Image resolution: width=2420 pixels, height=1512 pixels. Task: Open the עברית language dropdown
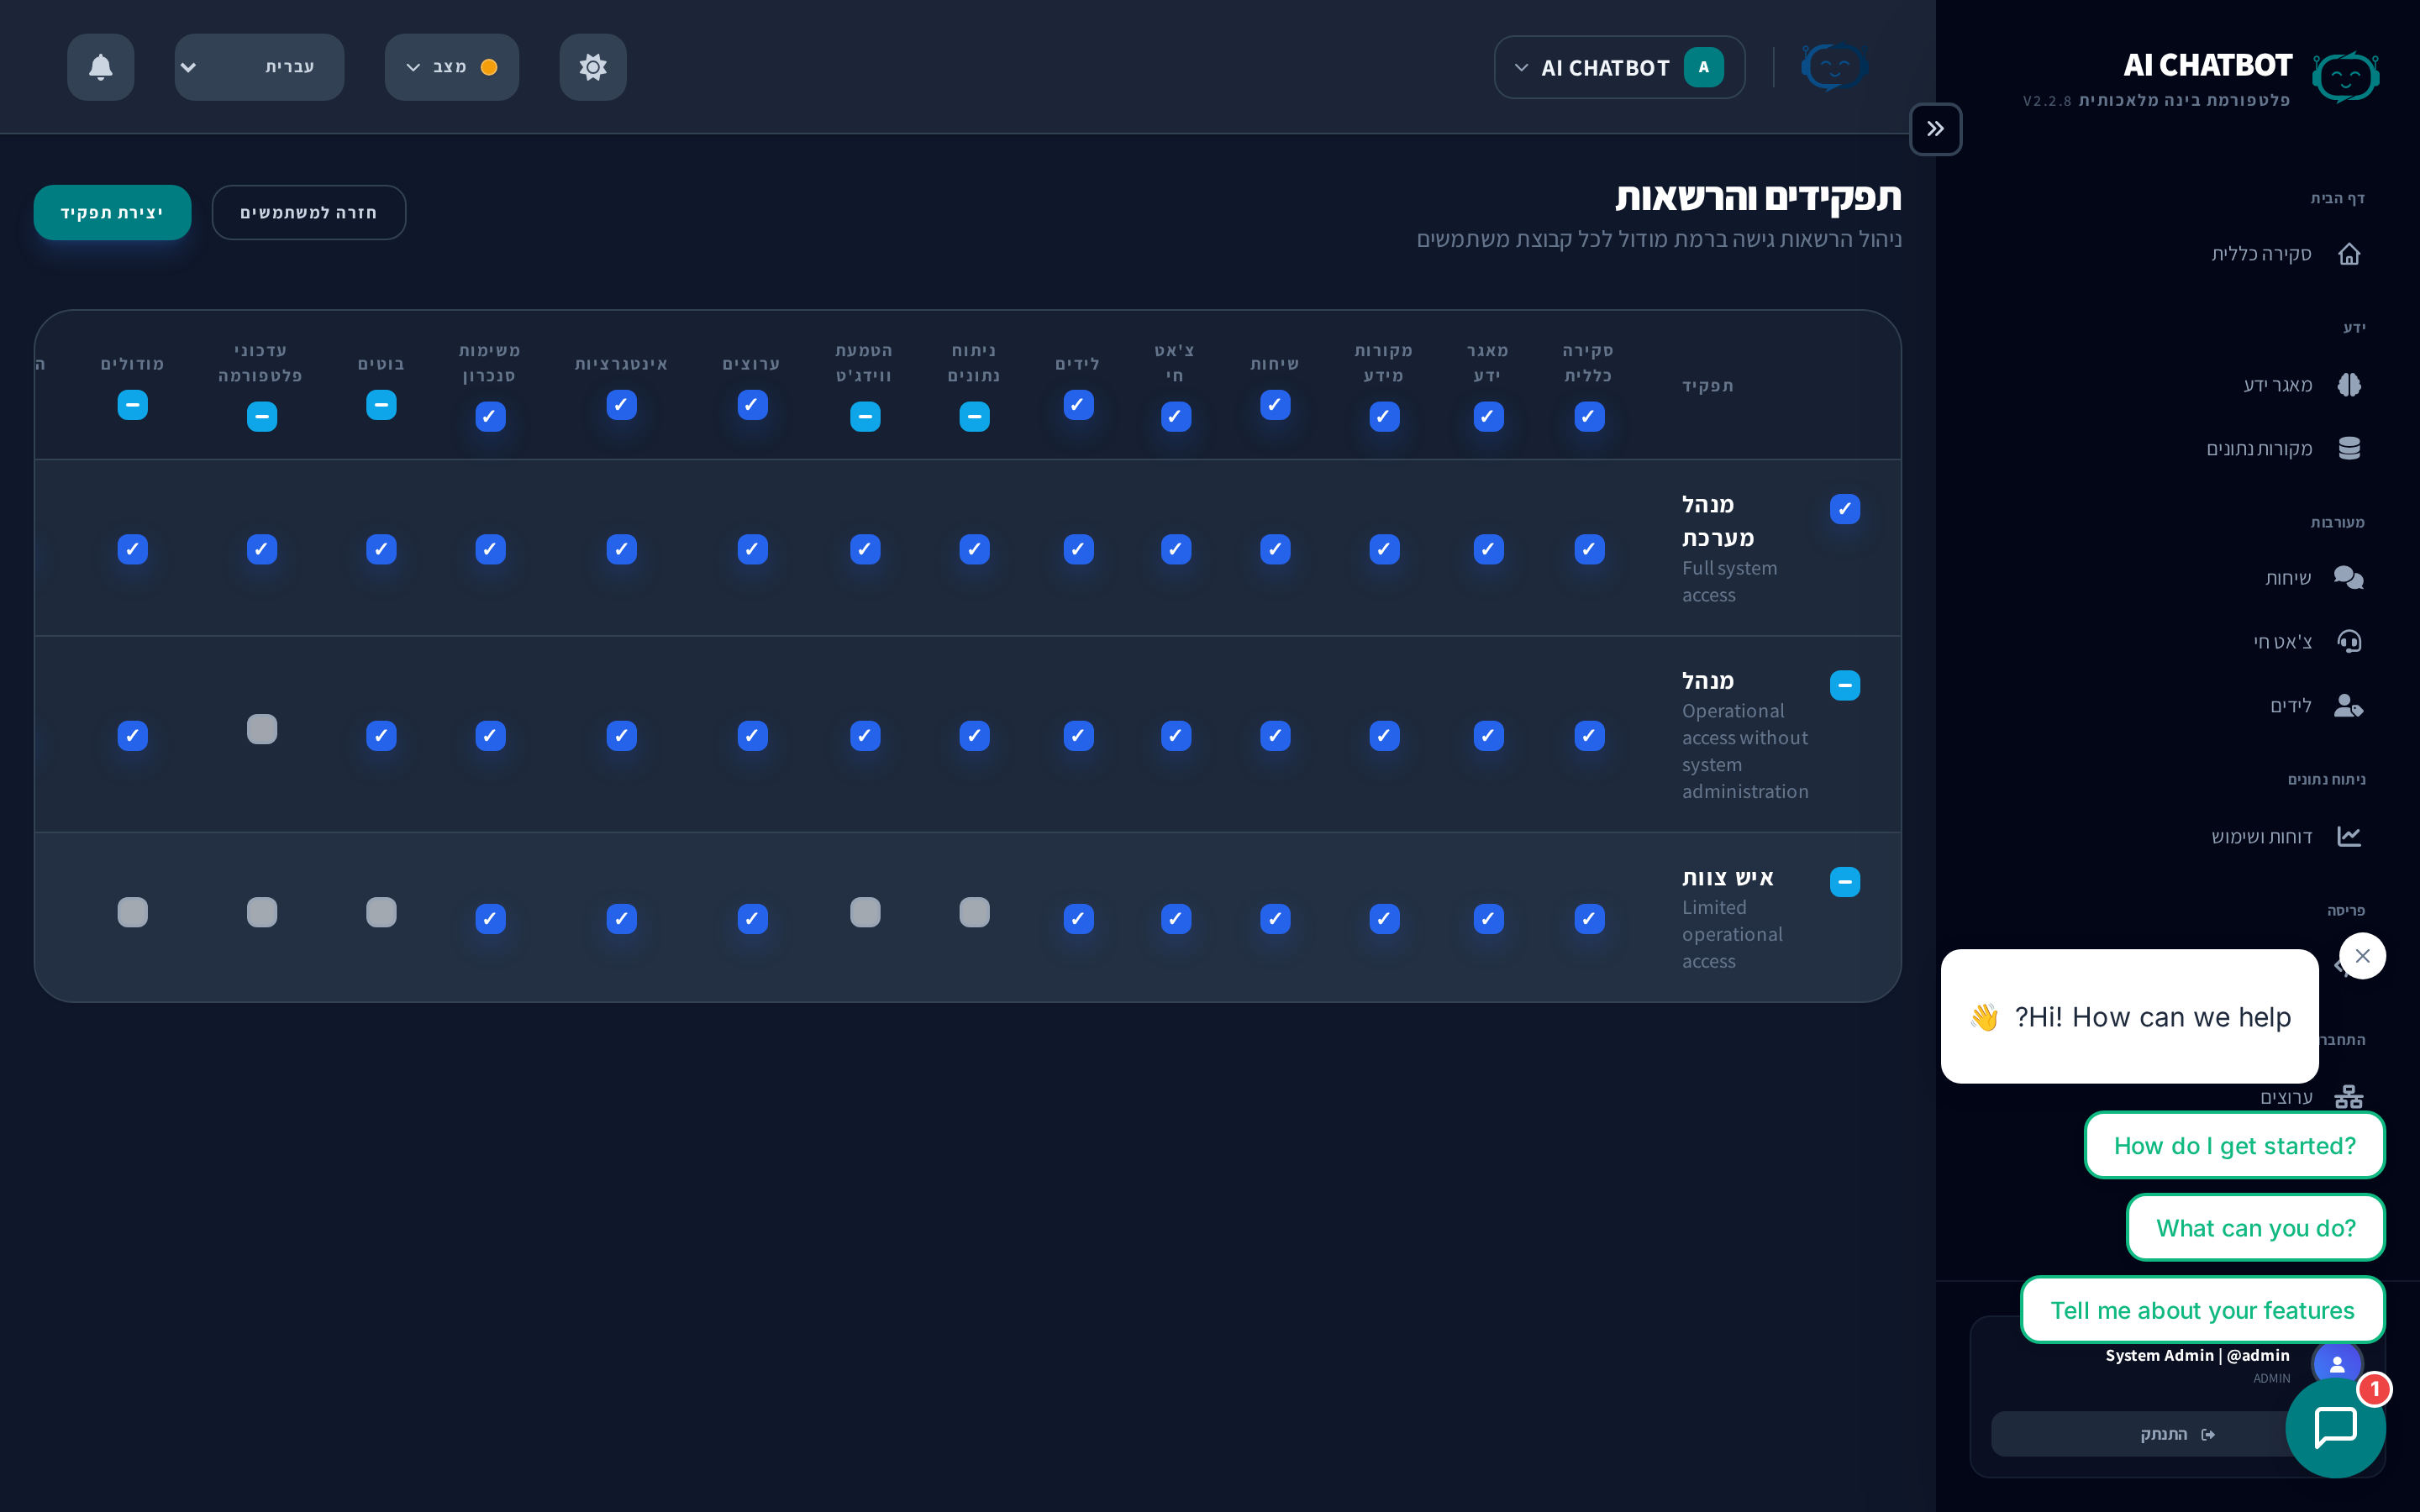[259, 67]
